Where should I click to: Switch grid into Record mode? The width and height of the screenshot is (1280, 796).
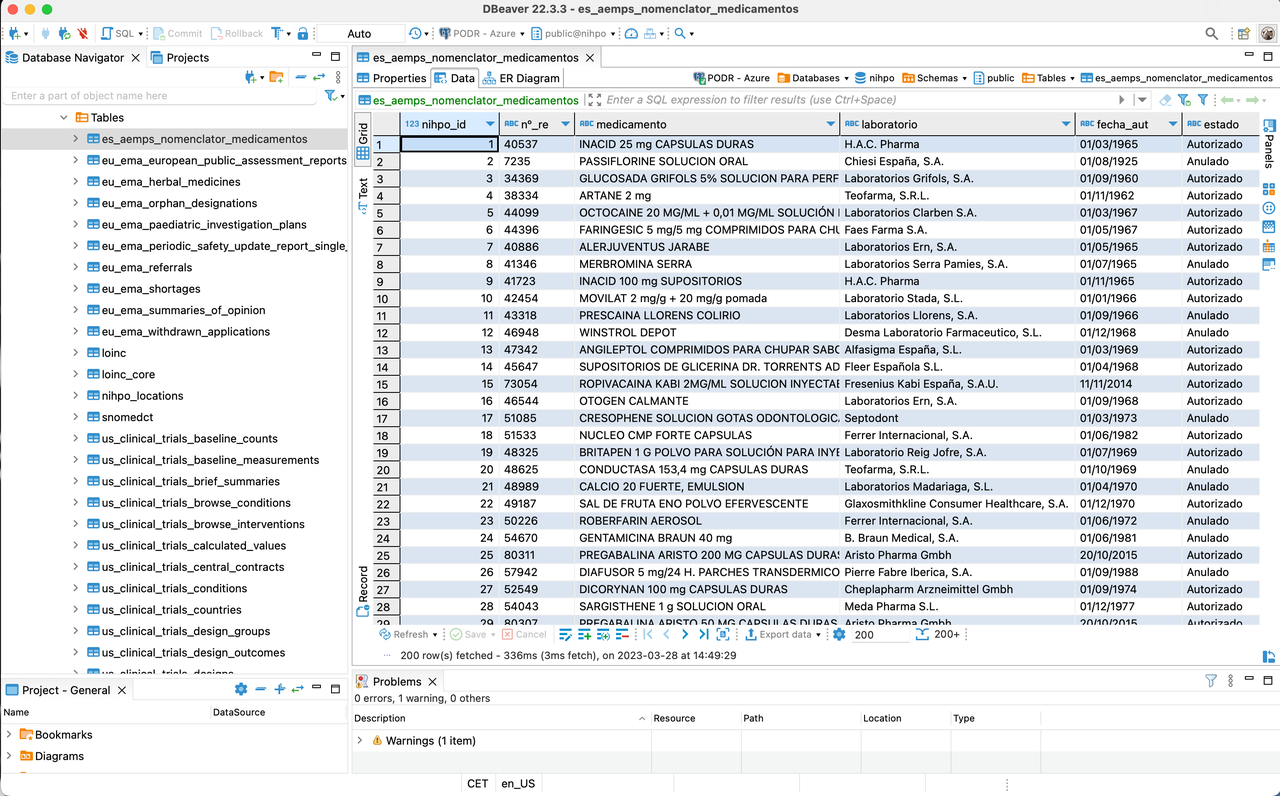pyautogui.click(x=363, y=592)
